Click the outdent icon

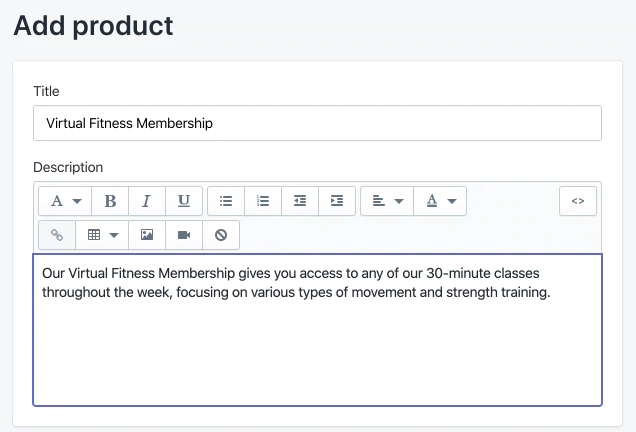pyautogui.click(x=300, y=201)
